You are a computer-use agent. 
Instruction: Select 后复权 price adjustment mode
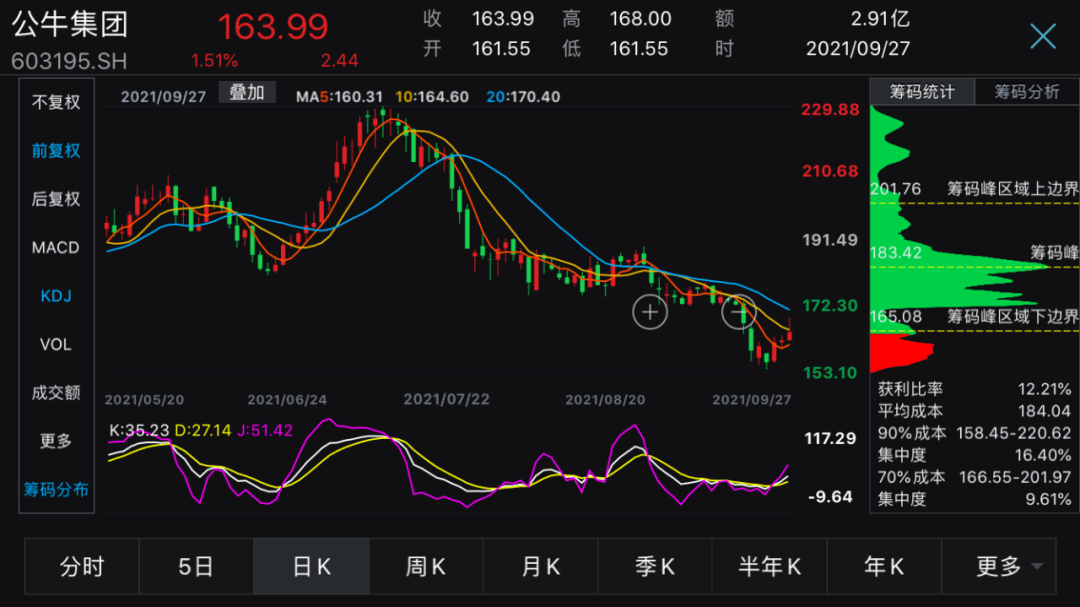click(56, 199)
